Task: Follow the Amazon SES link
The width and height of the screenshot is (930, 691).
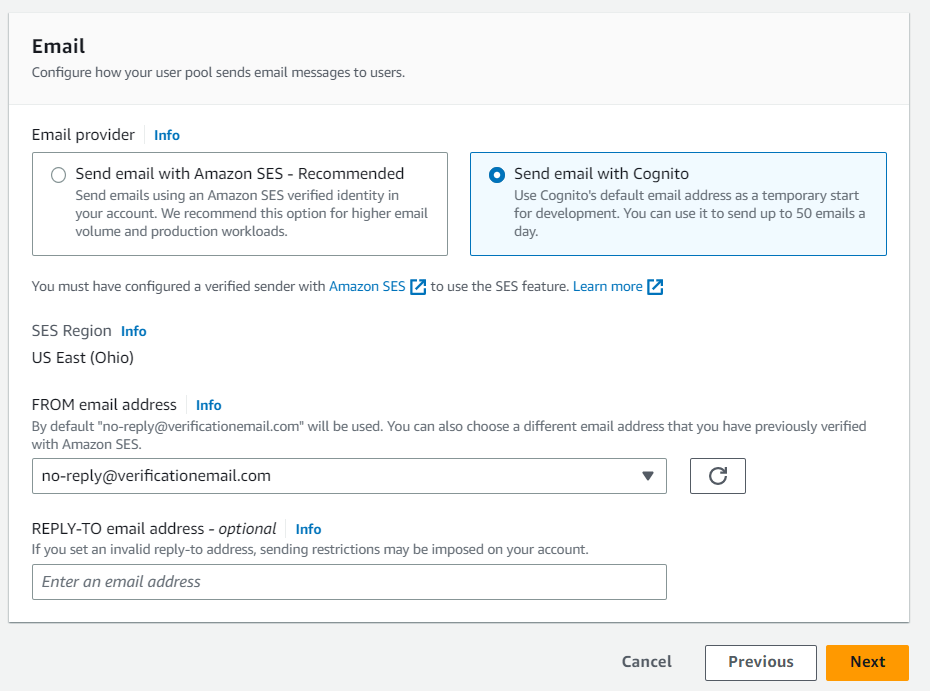Action: (x=367, y=286)
